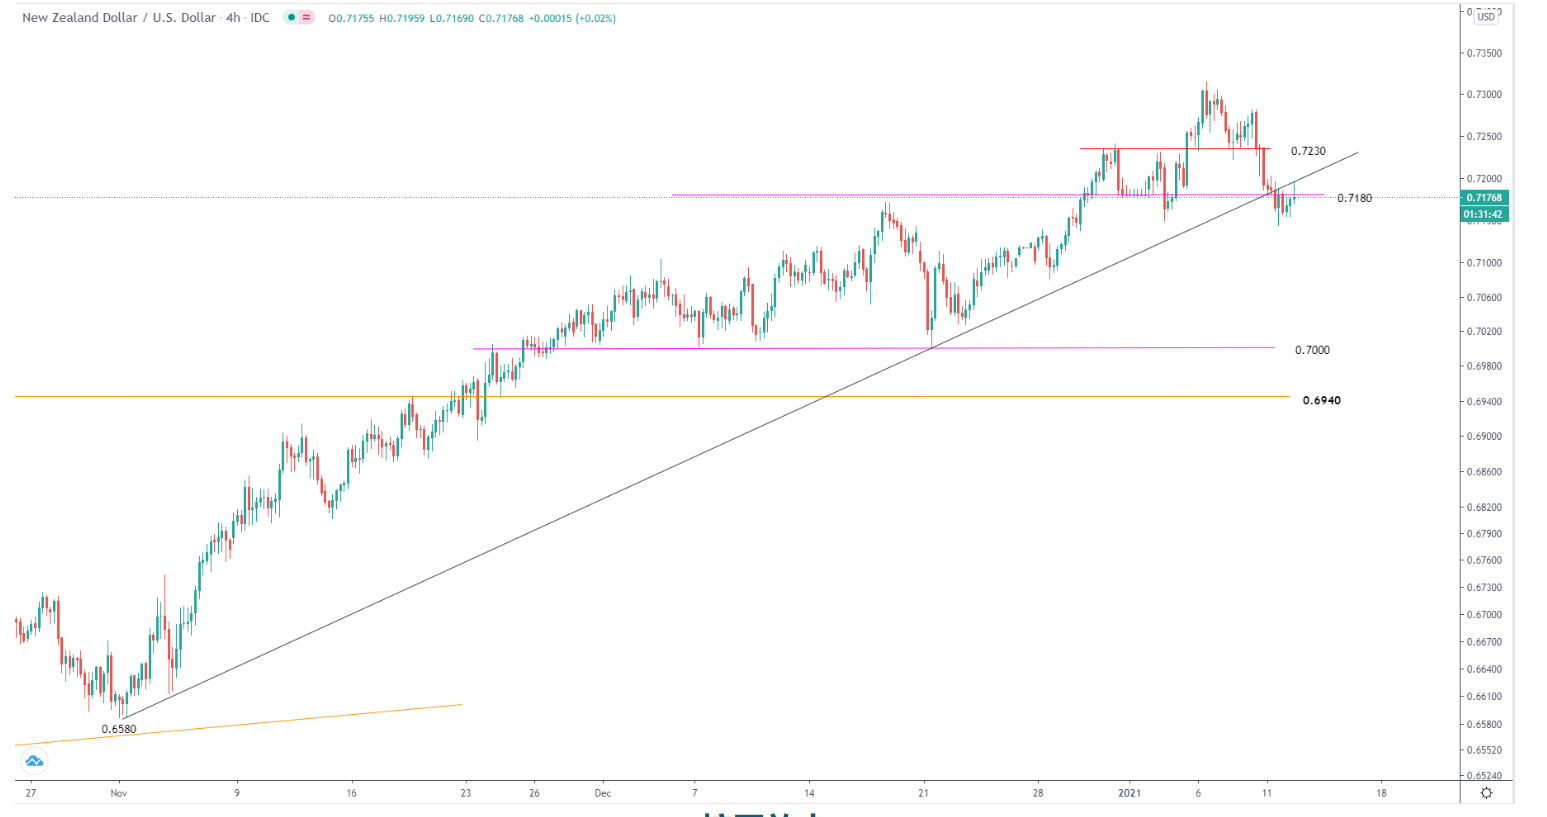This screenshot has height=817, width=1547.
Task: Select the 0.7000 text annotation
Action: (x=1312, y=350)
